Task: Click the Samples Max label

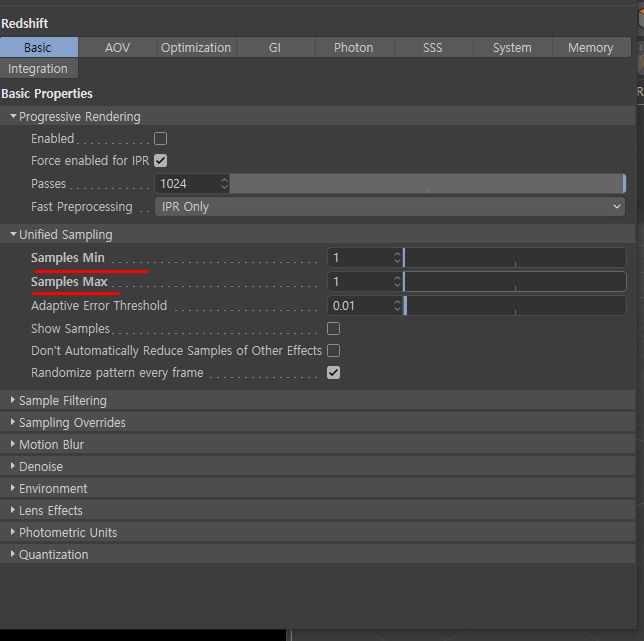Action: coord(69,282)
